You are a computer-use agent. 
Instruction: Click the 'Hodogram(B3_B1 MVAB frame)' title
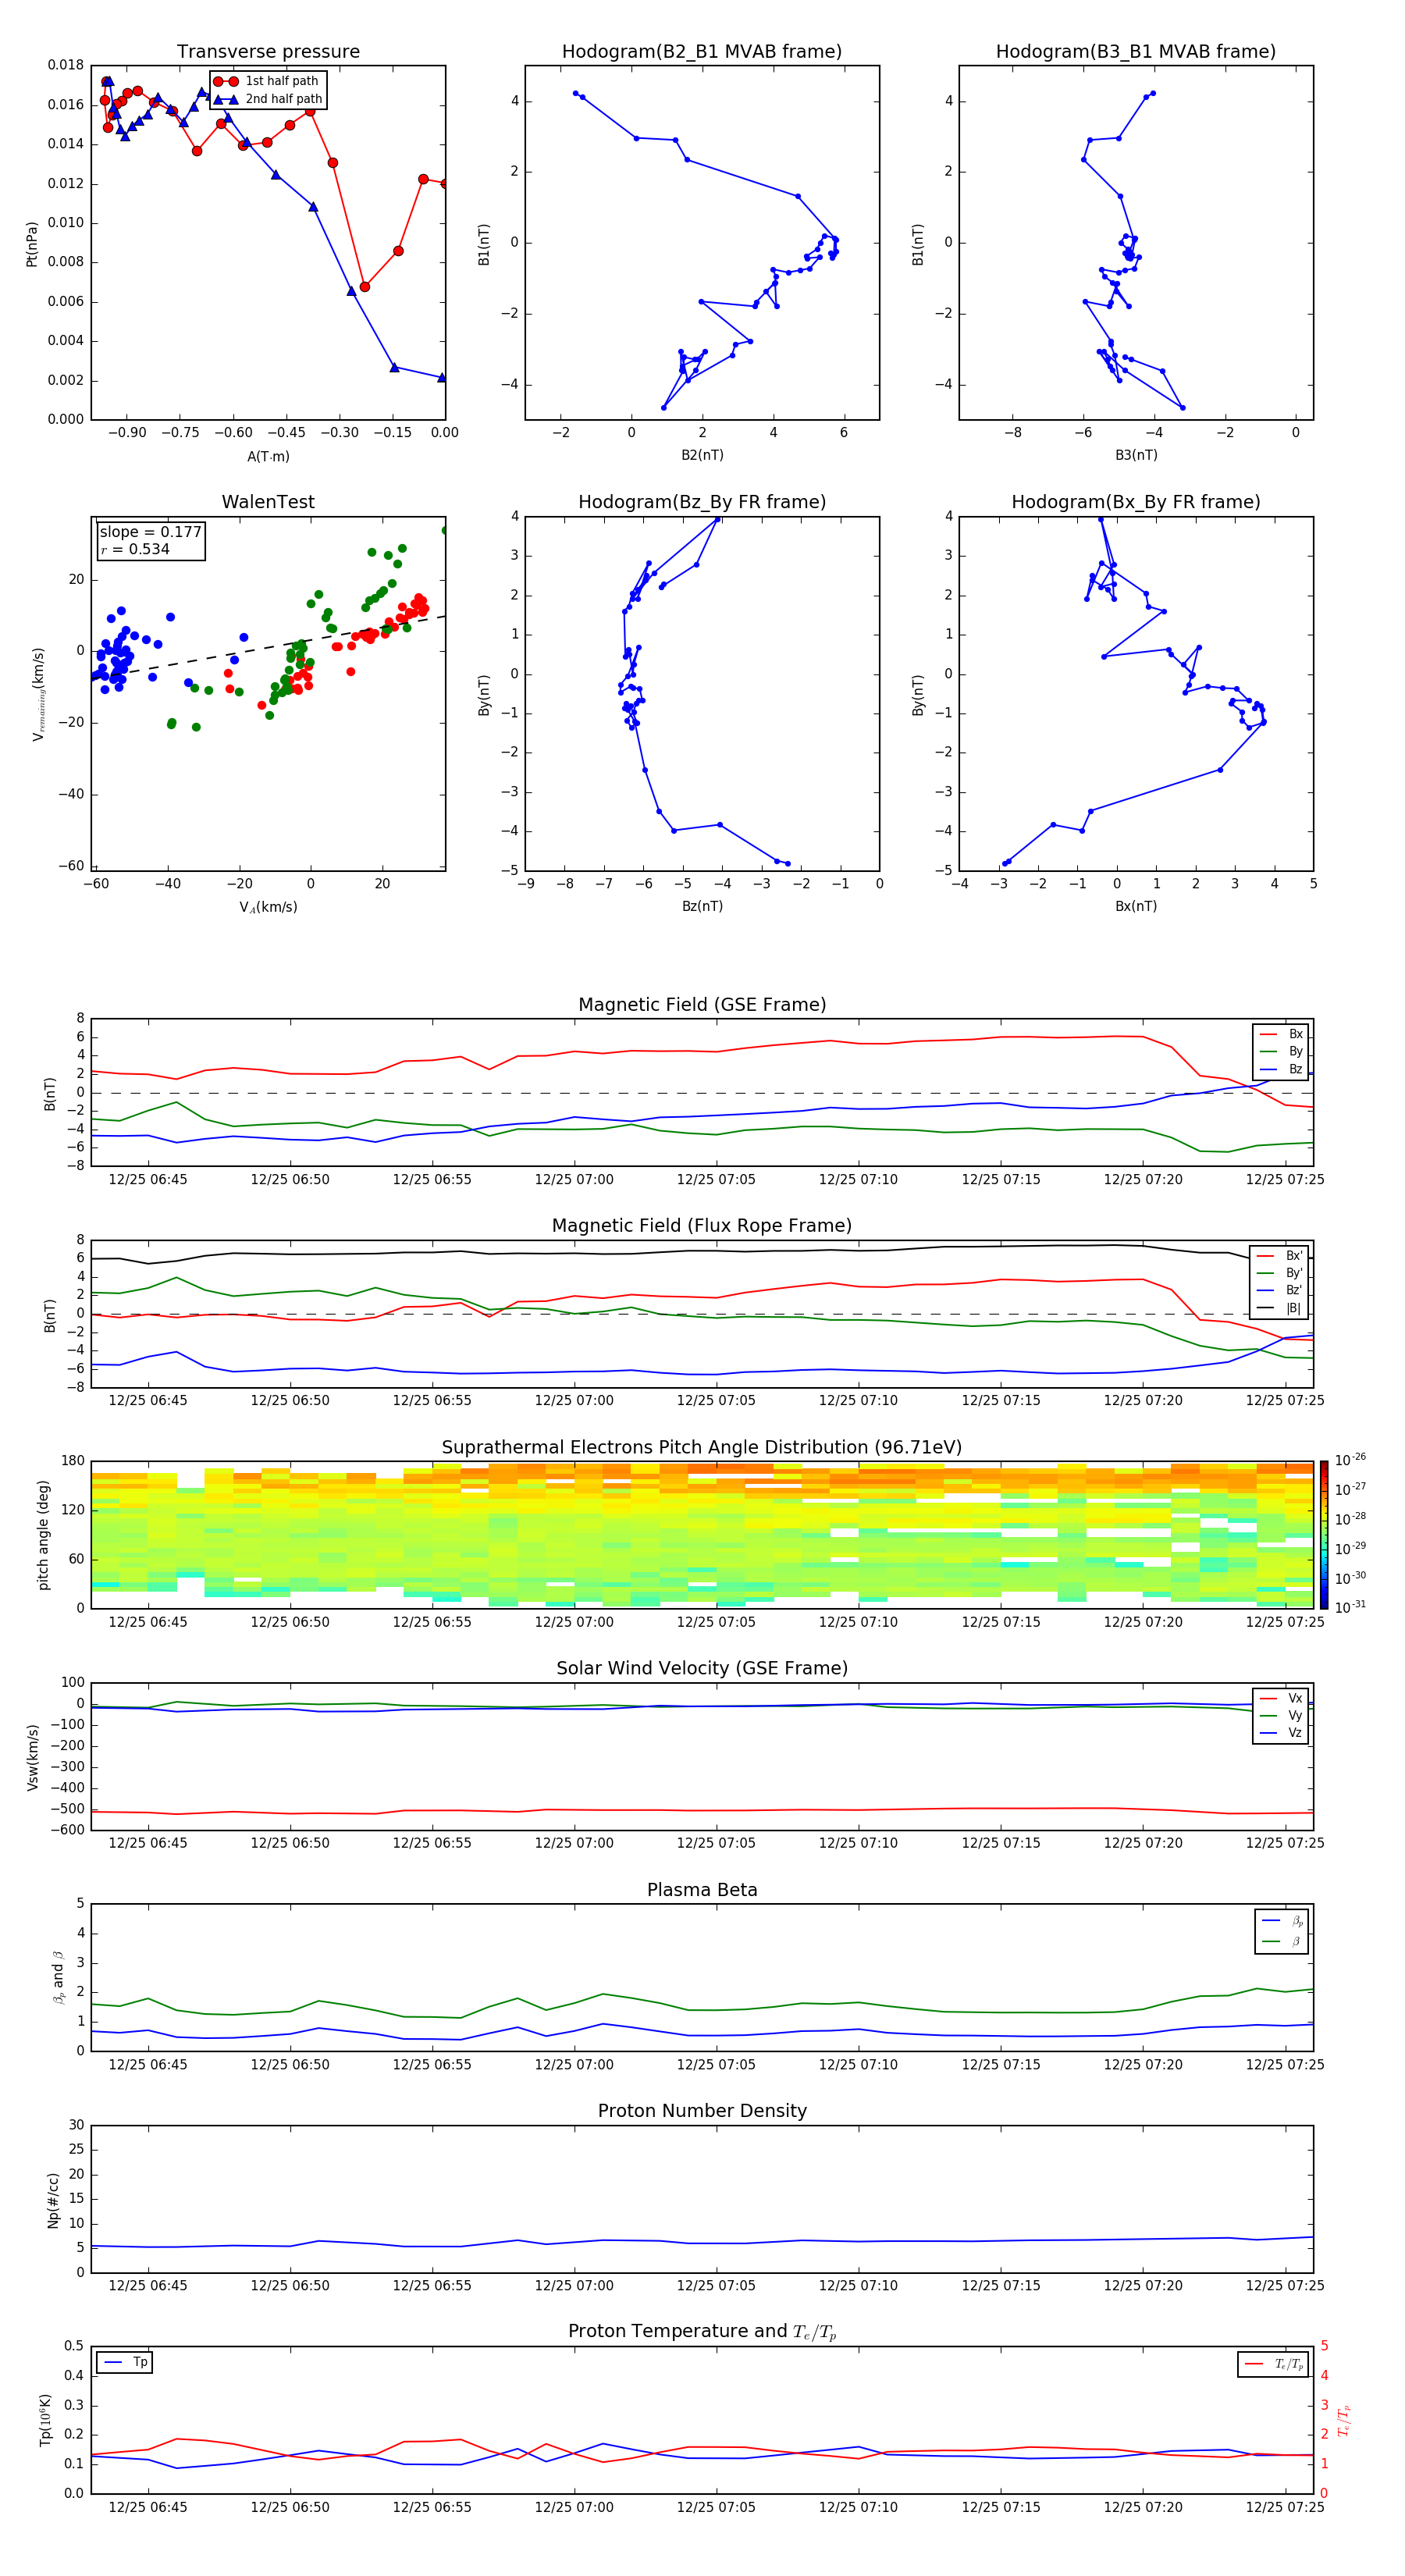pos(1136,51)
